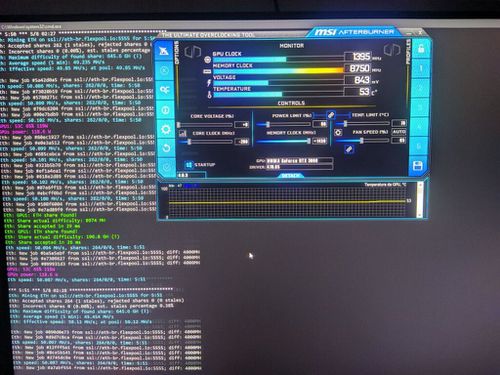
Task: Select profile slot 1
Action: [x=421, y=69]
